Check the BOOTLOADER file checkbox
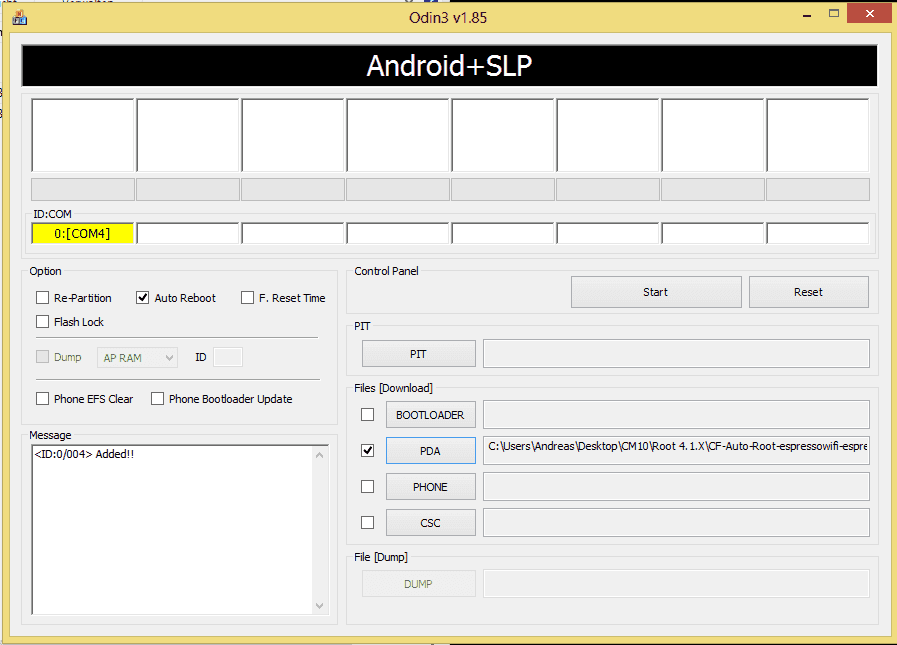Image resolution: width=897 pixels, height=645 pixels. 367,414
